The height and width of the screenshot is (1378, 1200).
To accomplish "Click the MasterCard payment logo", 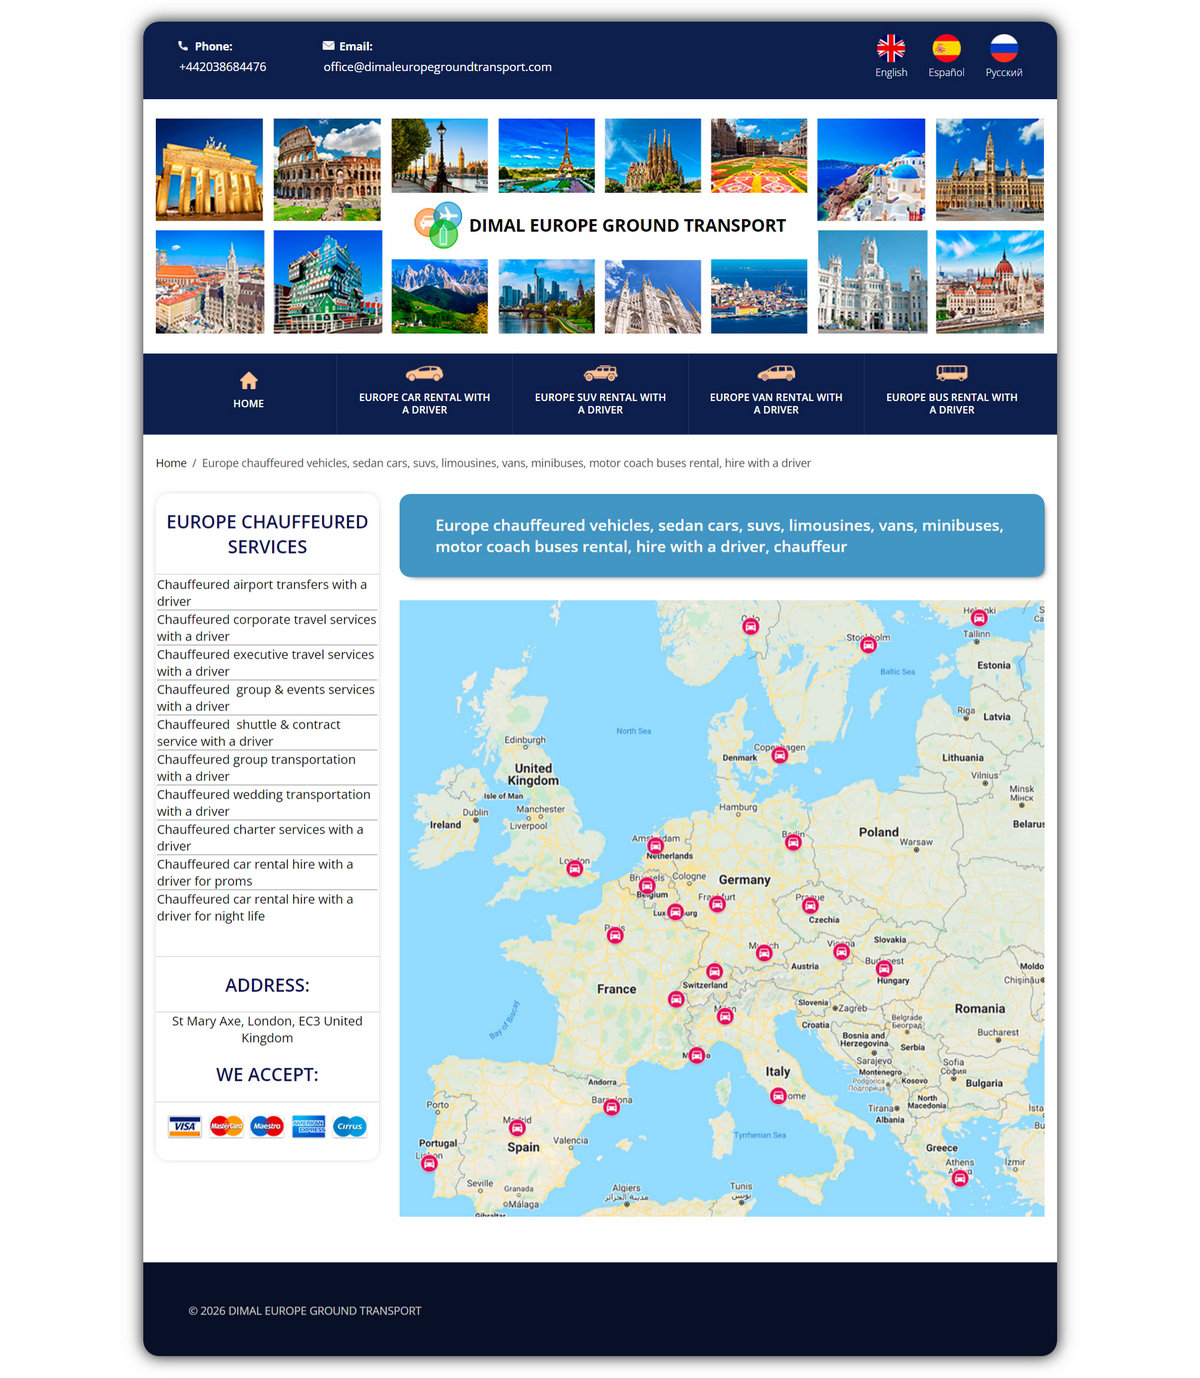I will (226, 1127).
